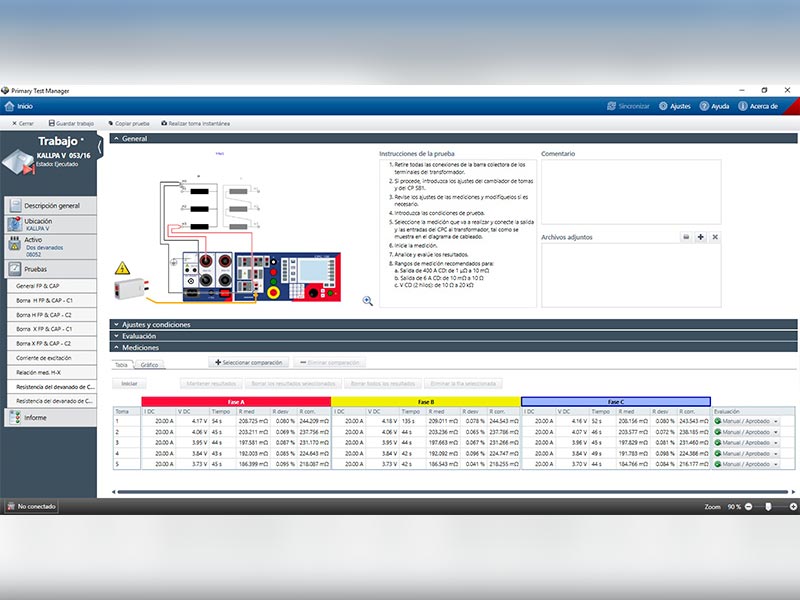Click magnifier icon below wiring diagram
800x600 pixels.
click(x=367, y=300)
